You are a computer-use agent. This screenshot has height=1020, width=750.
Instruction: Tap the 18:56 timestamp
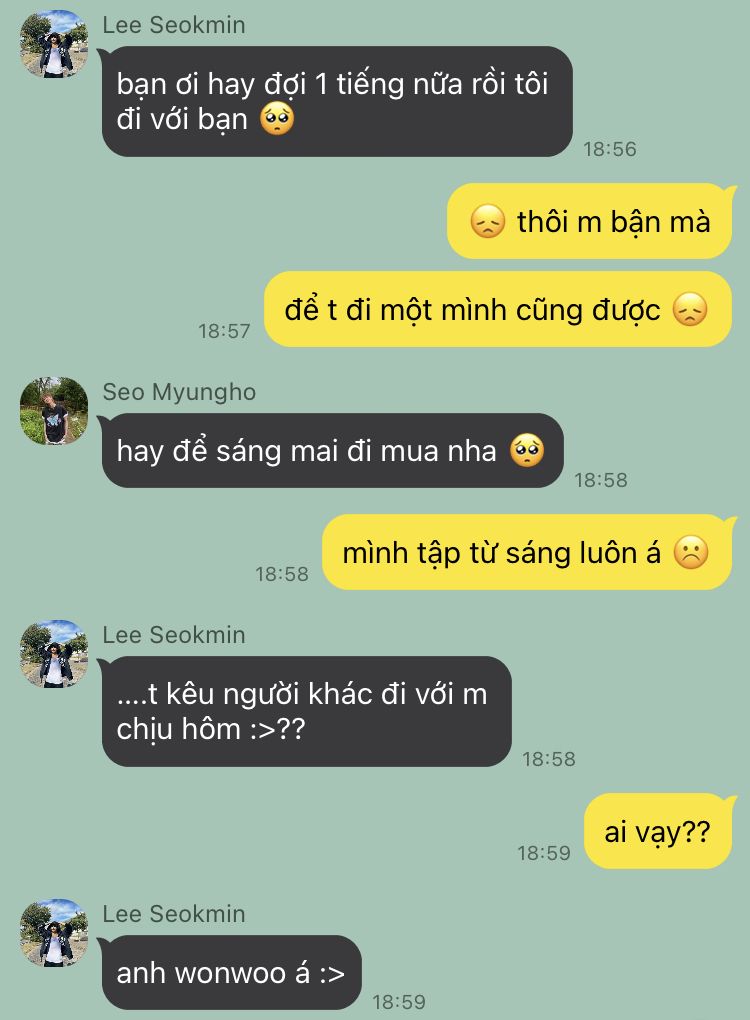(x=609, y=149)
